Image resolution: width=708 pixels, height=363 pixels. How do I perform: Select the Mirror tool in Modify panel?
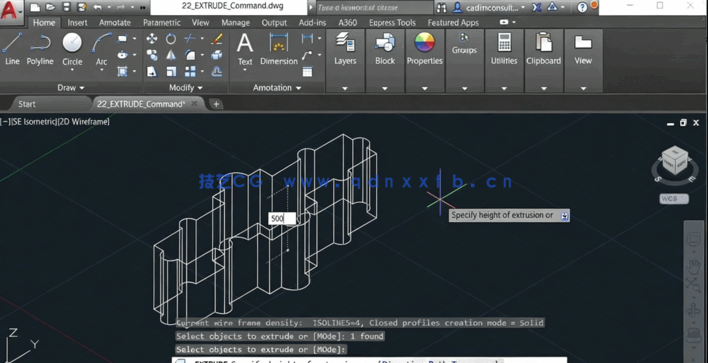tap(171, 55)
